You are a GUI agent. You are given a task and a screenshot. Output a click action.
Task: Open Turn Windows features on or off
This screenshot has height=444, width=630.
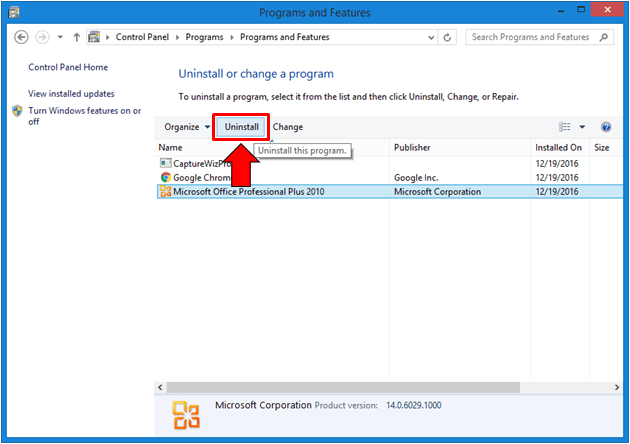point(84,116)
